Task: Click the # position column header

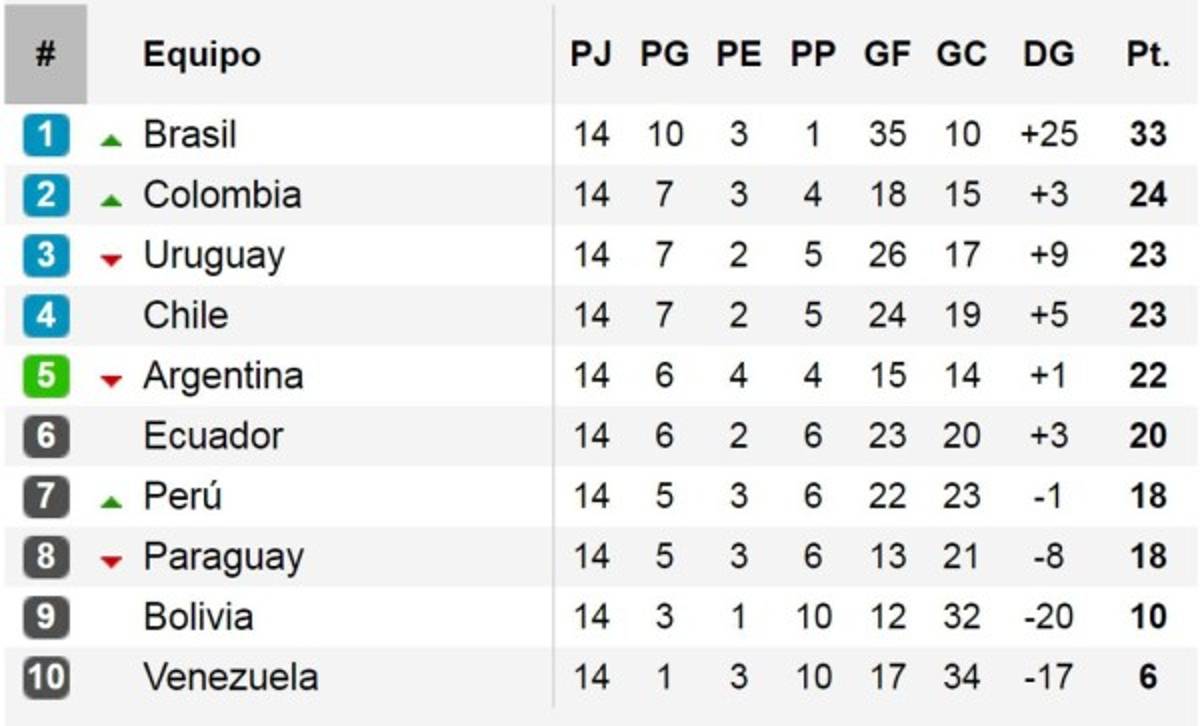Action: click(x=45, y=54)
